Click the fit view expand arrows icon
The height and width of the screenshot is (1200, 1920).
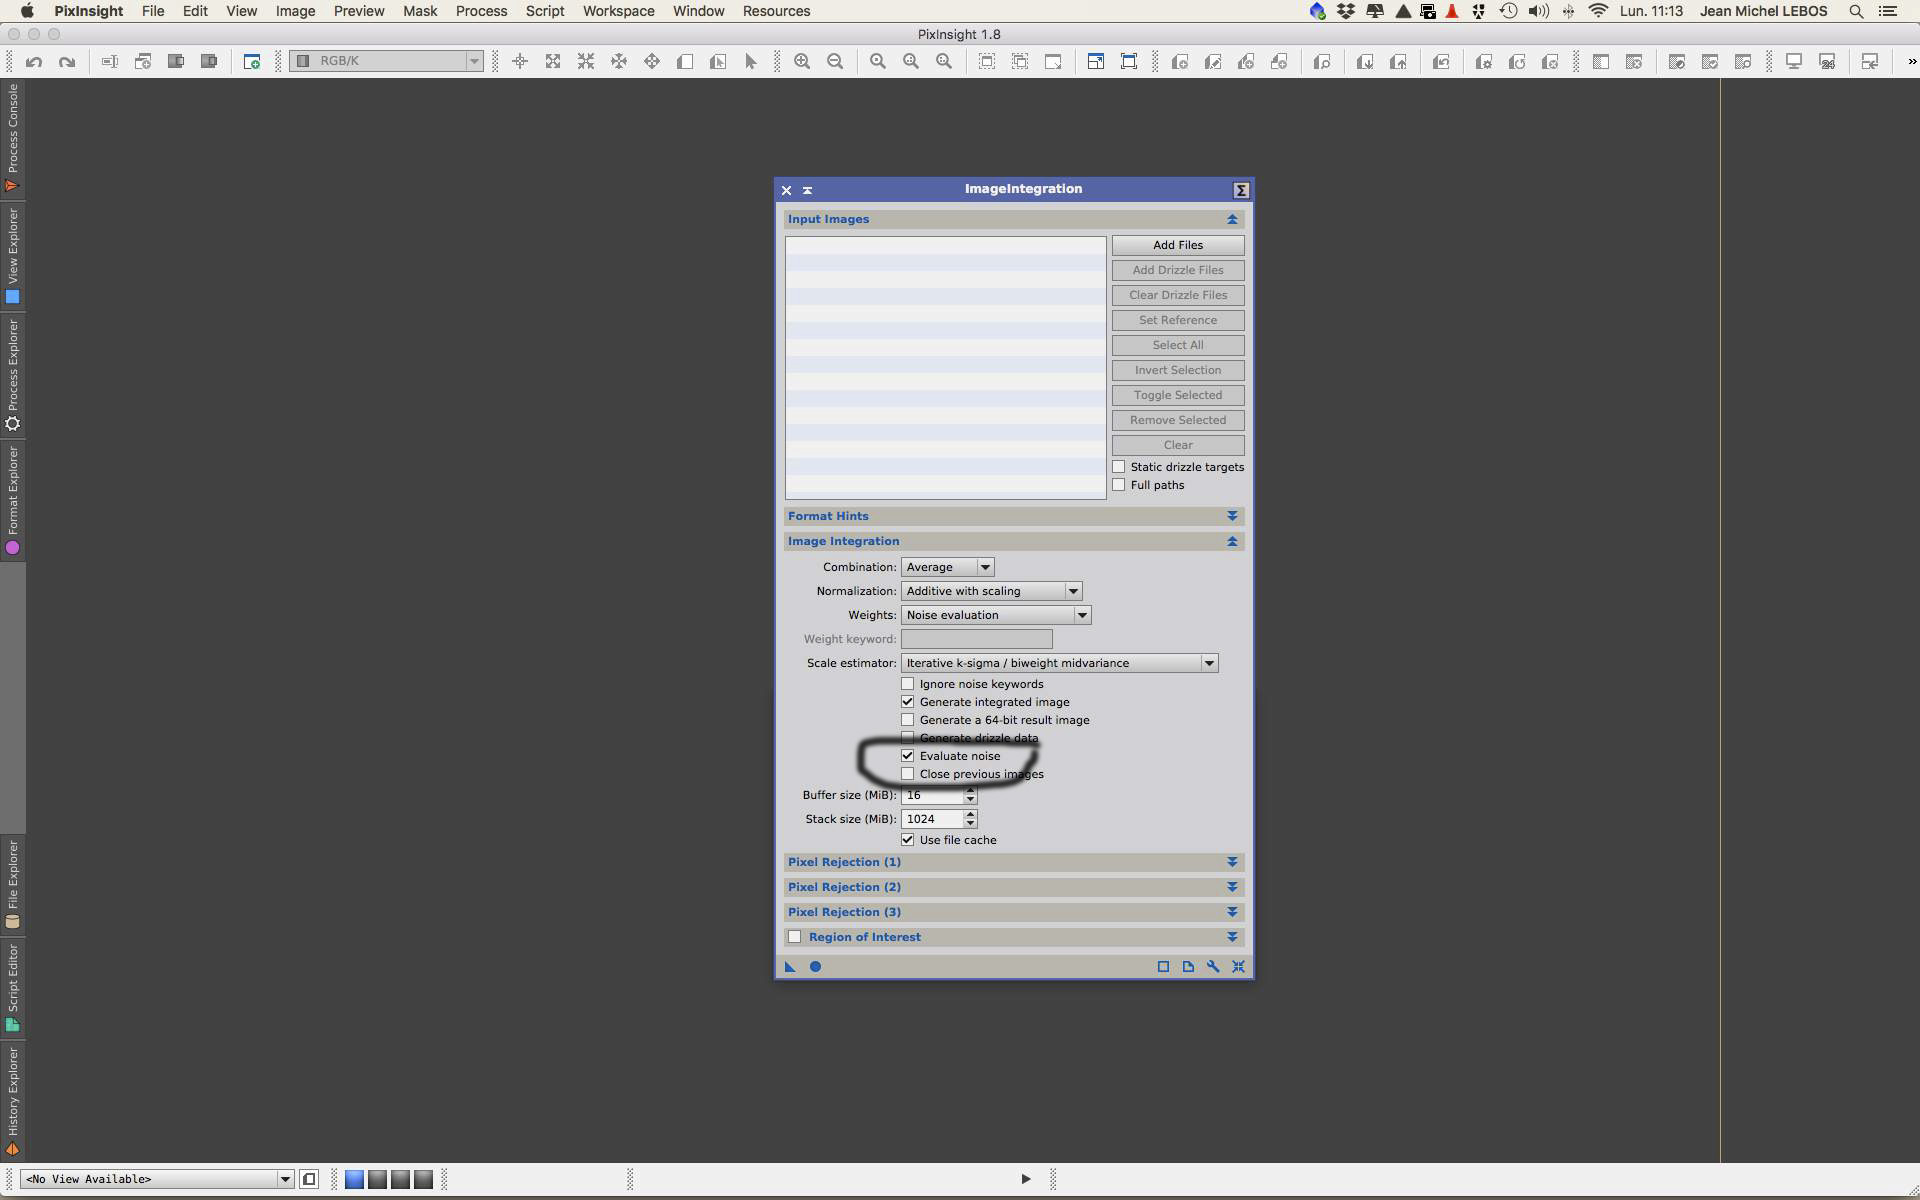click(553, 62)
